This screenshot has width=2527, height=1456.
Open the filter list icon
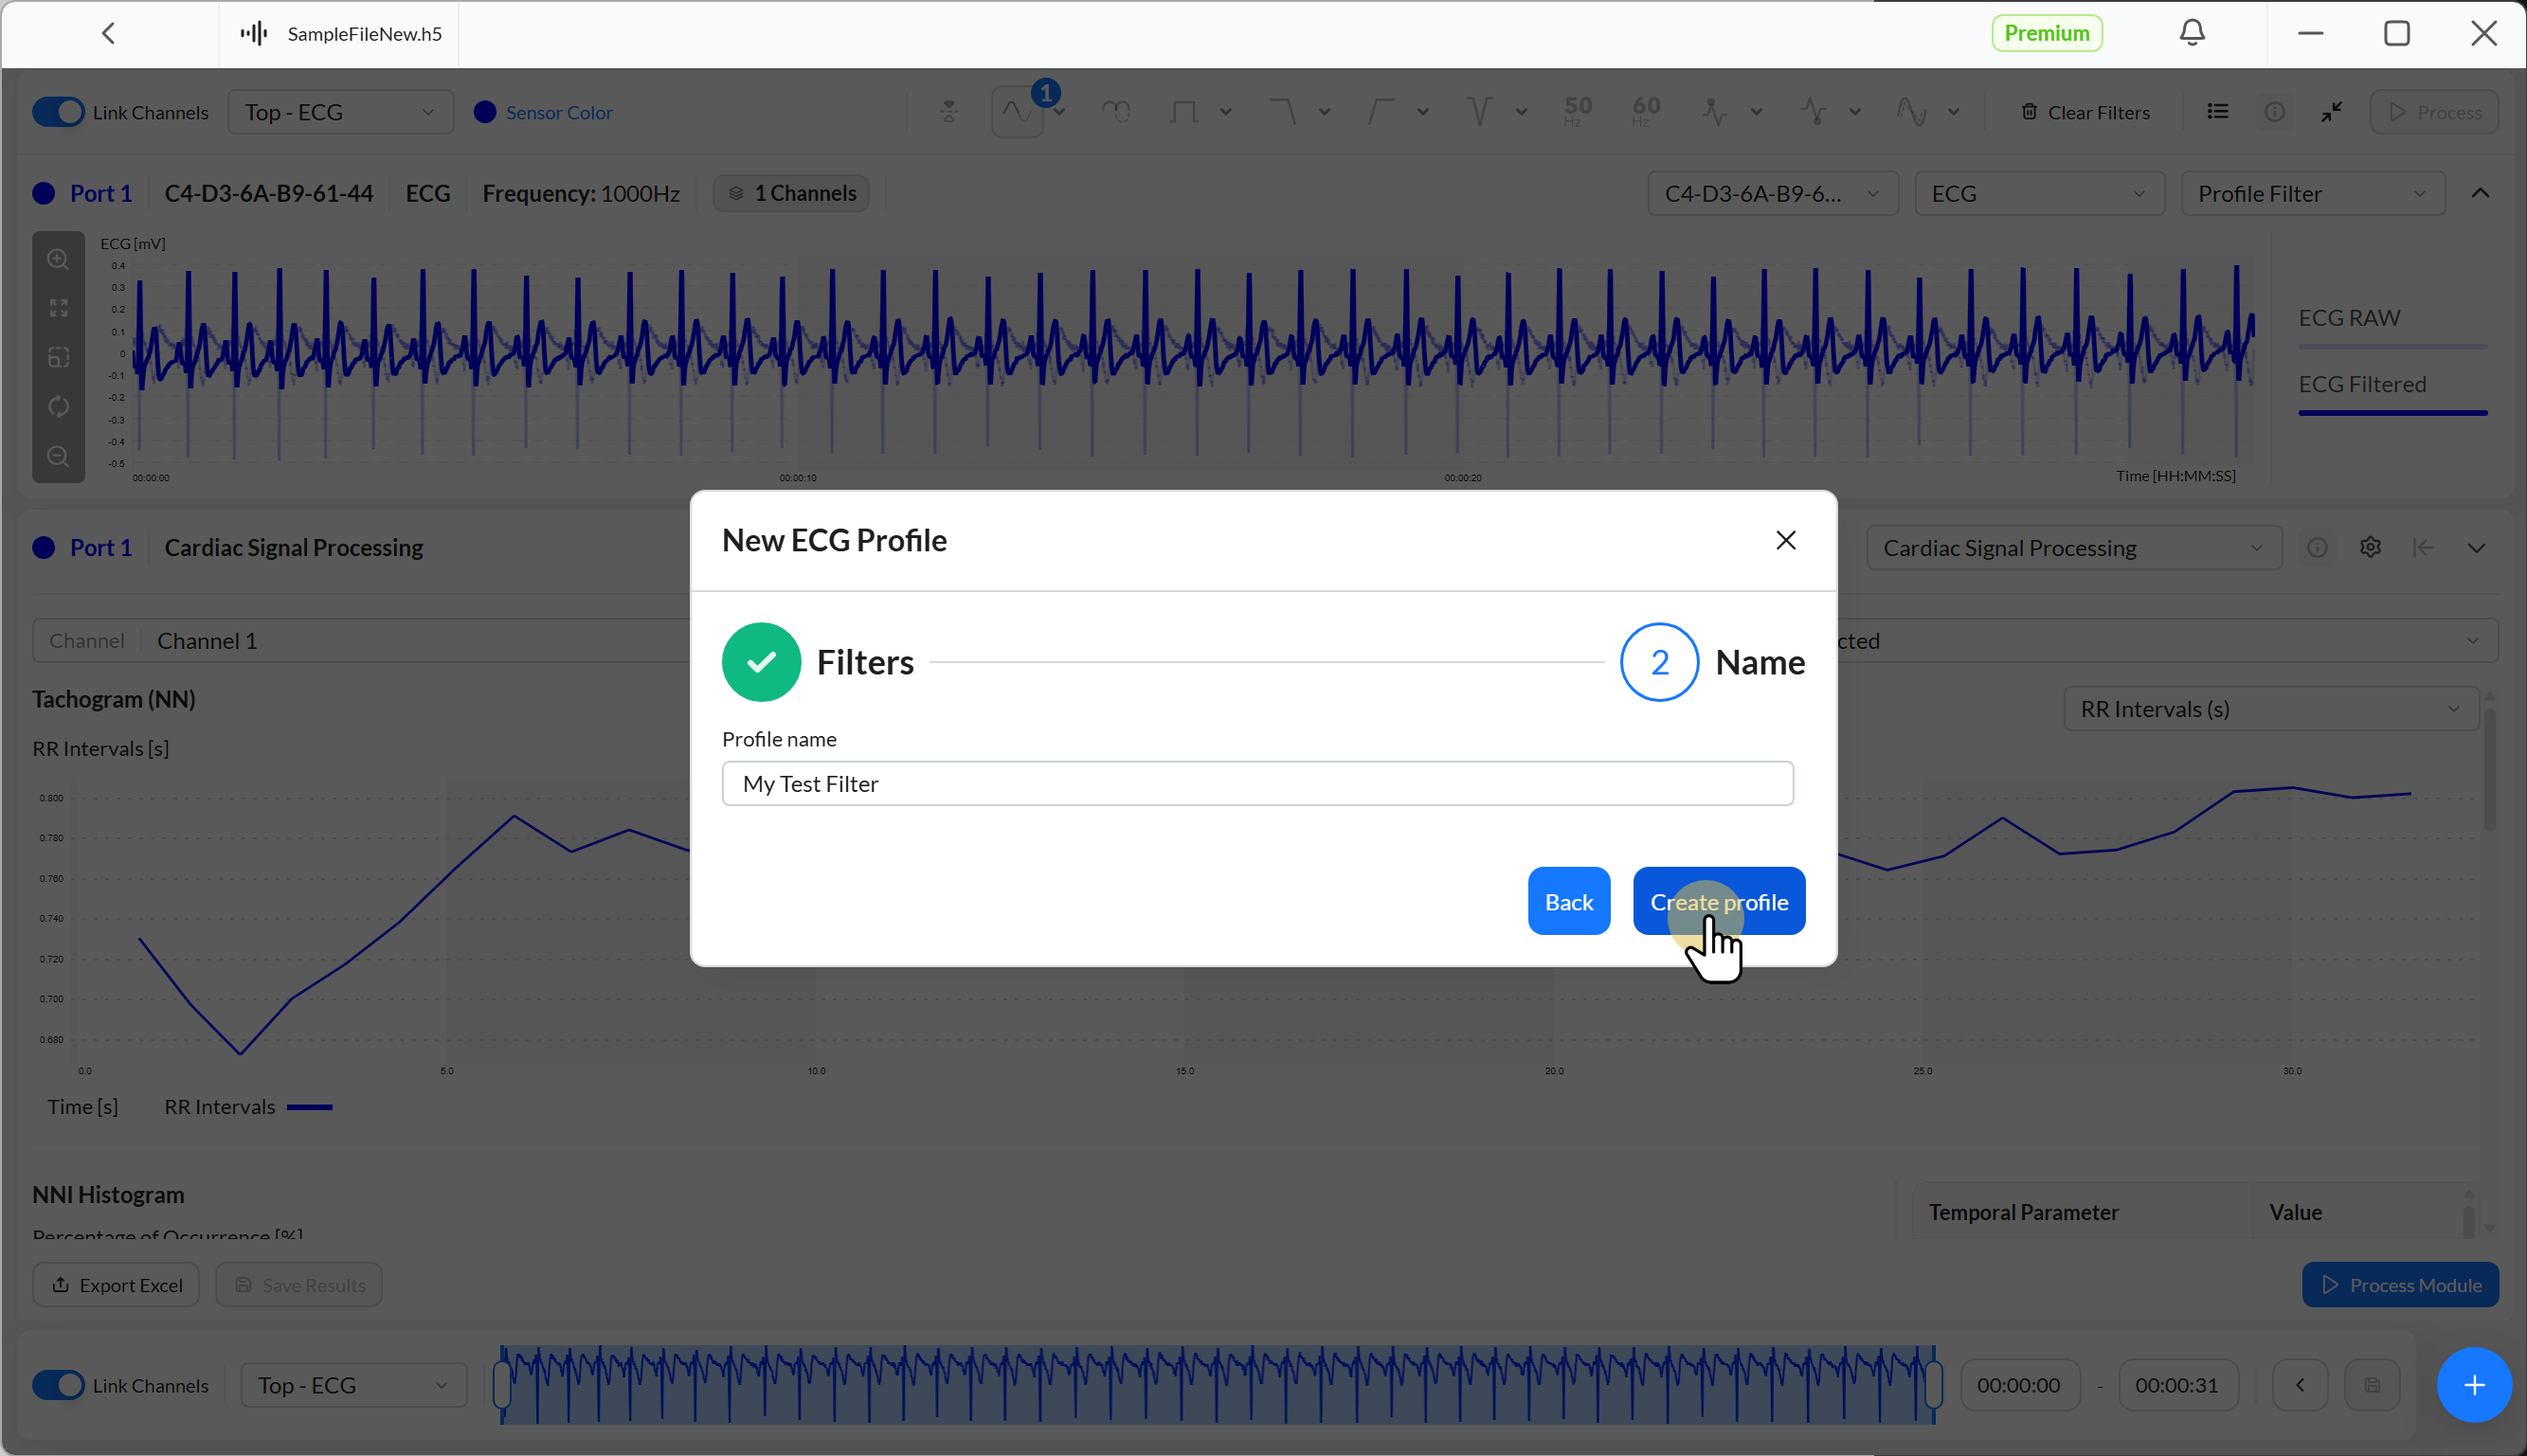point(2217,112)
